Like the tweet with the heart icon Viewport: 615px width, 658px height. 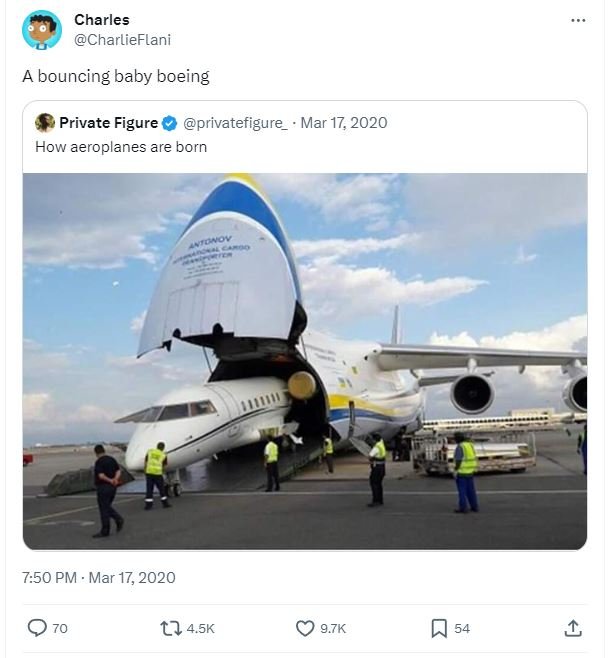pyautogui.click(x=305, y=628)
